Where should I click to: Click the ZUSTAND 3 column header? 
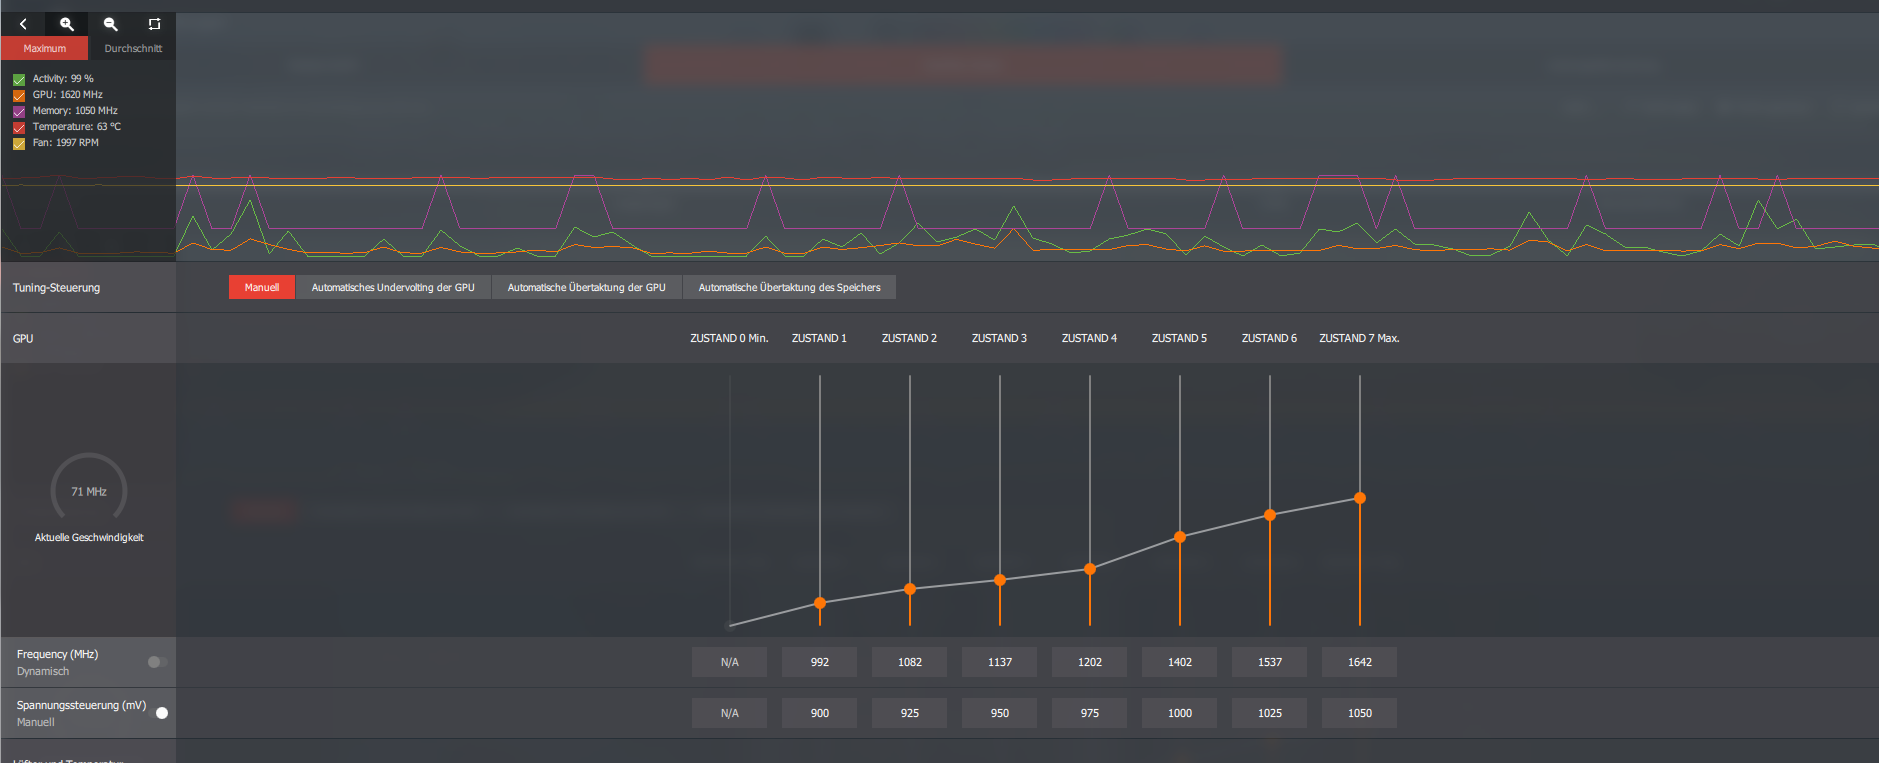999,338
